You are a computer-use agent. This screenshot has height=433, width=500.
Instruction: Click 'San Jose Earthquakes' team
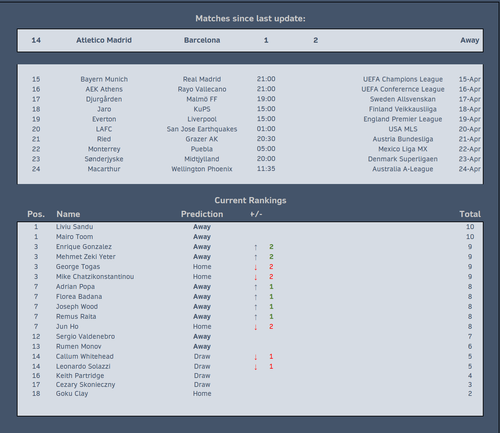pos(202,129)
